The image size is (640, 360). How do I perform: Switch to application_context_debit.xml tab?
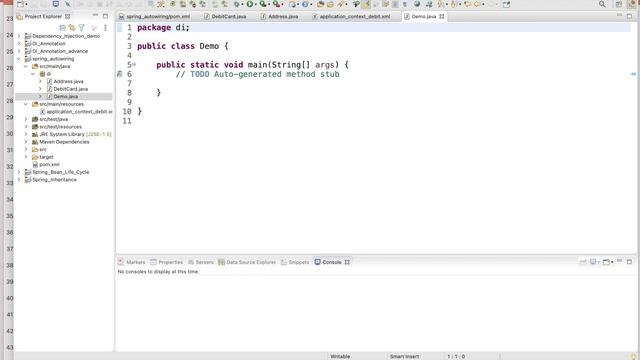(351, 16)
